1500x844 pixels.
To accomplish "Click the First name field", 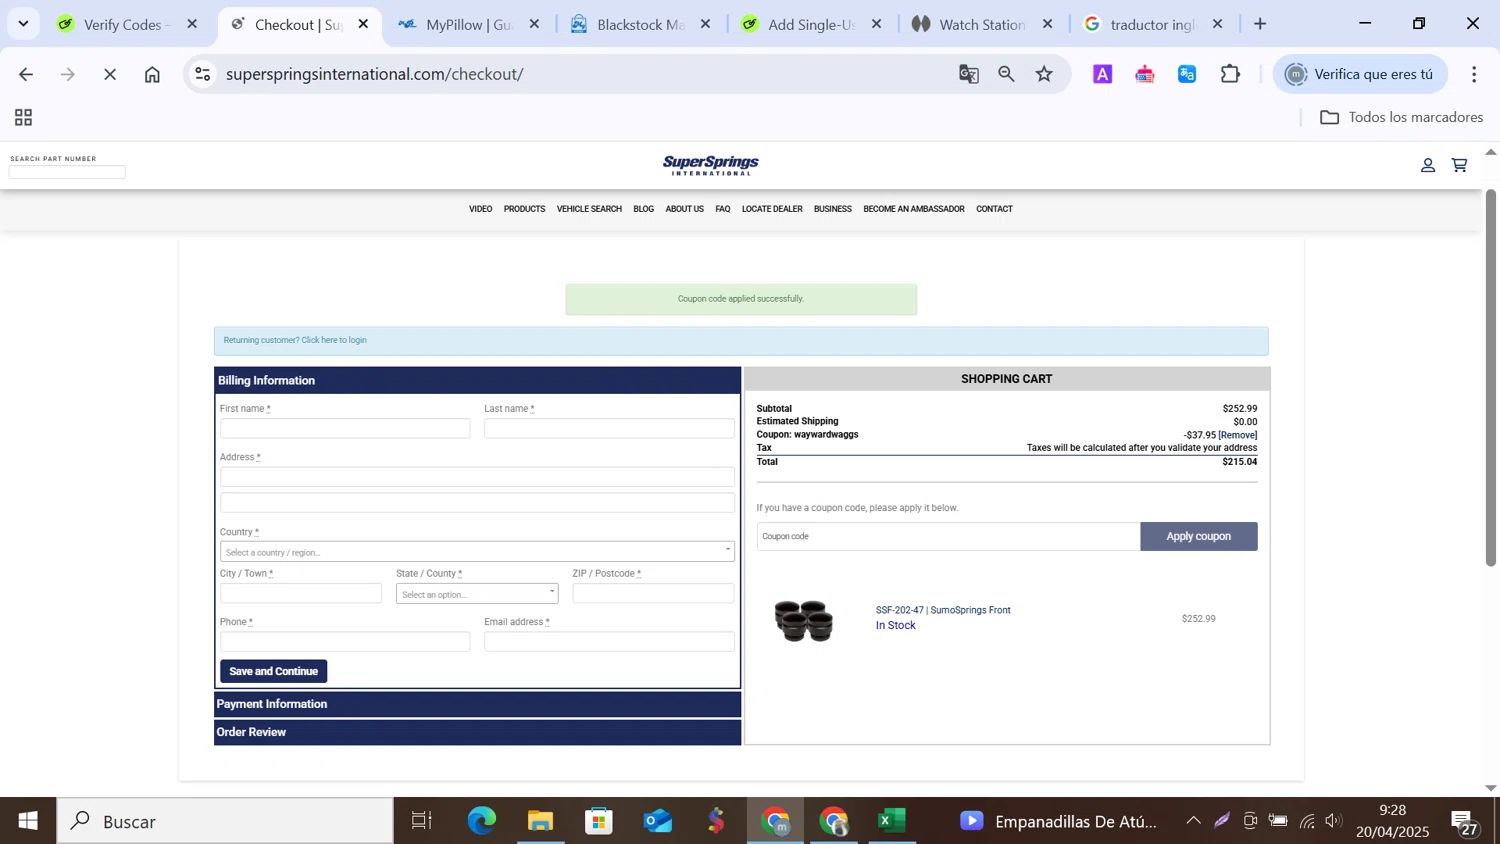I will 345,428.
